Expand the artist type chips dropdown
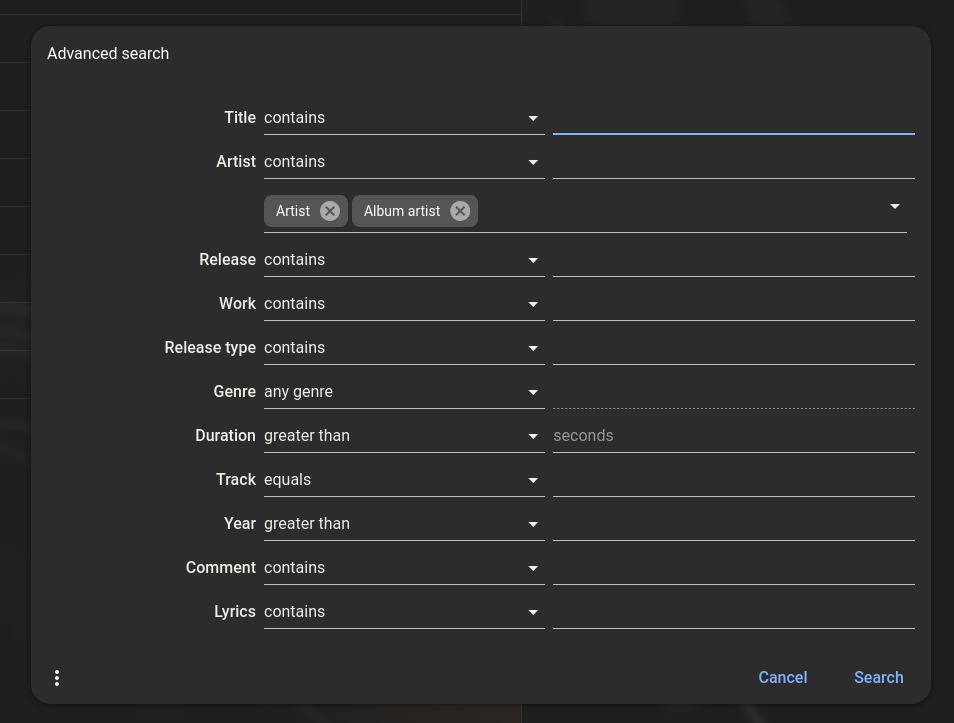This screenshot has height=723, width=954. (x=894, y=206)
